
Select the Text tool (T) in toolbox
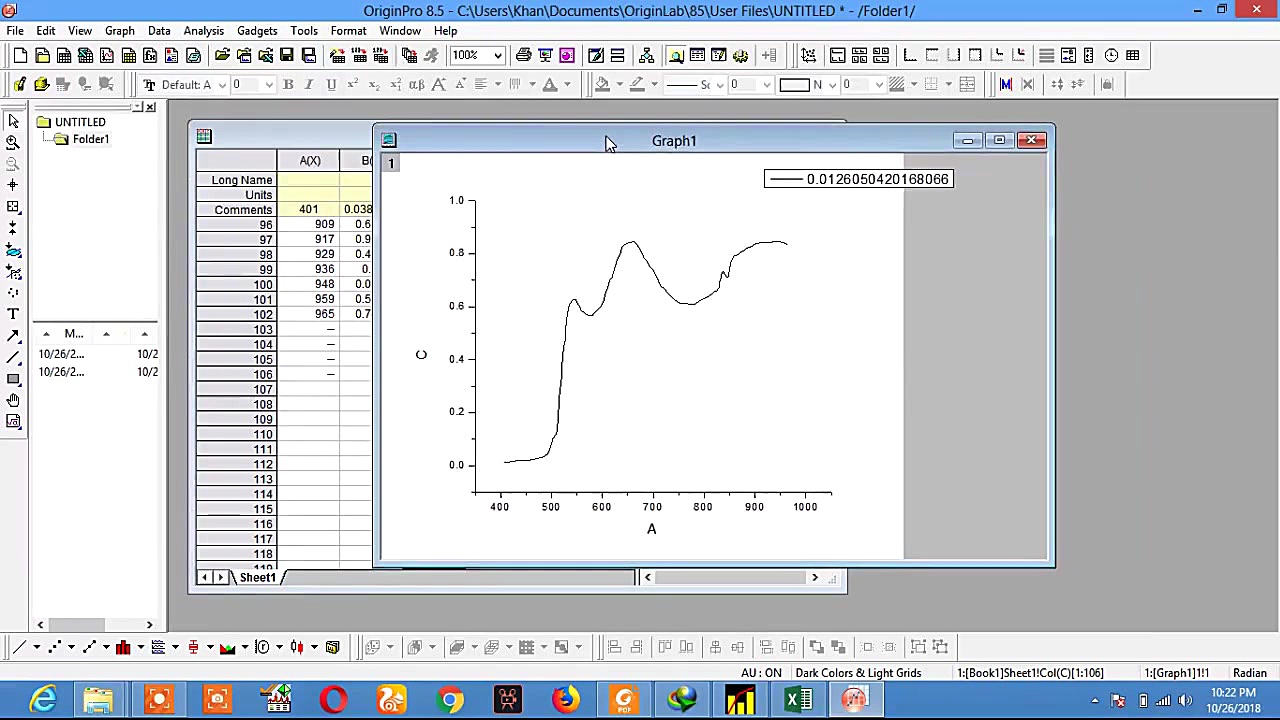(x=13, y=314)
